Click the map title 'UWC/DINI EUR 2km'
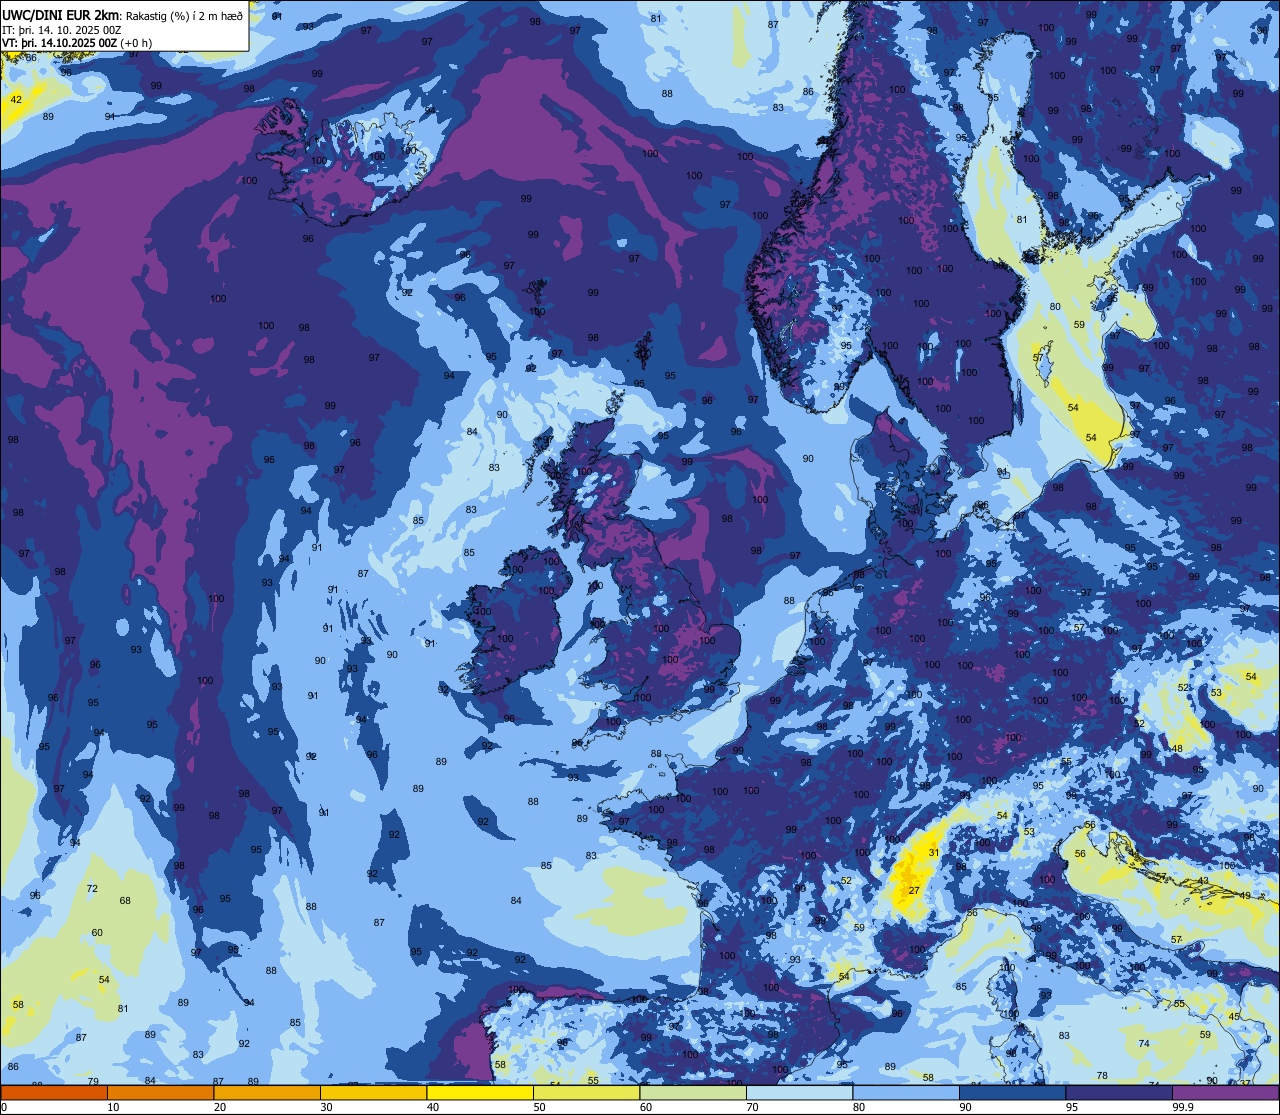 coord(60,14)
